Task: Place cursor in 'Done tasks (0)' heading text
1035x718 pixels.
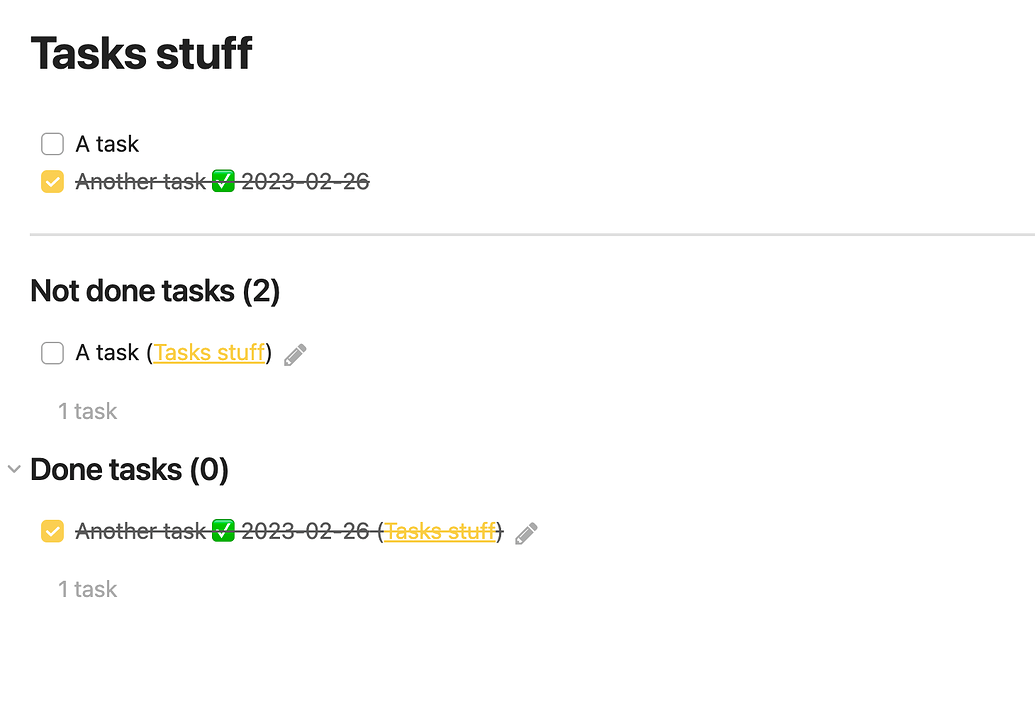Action: click(129, 470)
